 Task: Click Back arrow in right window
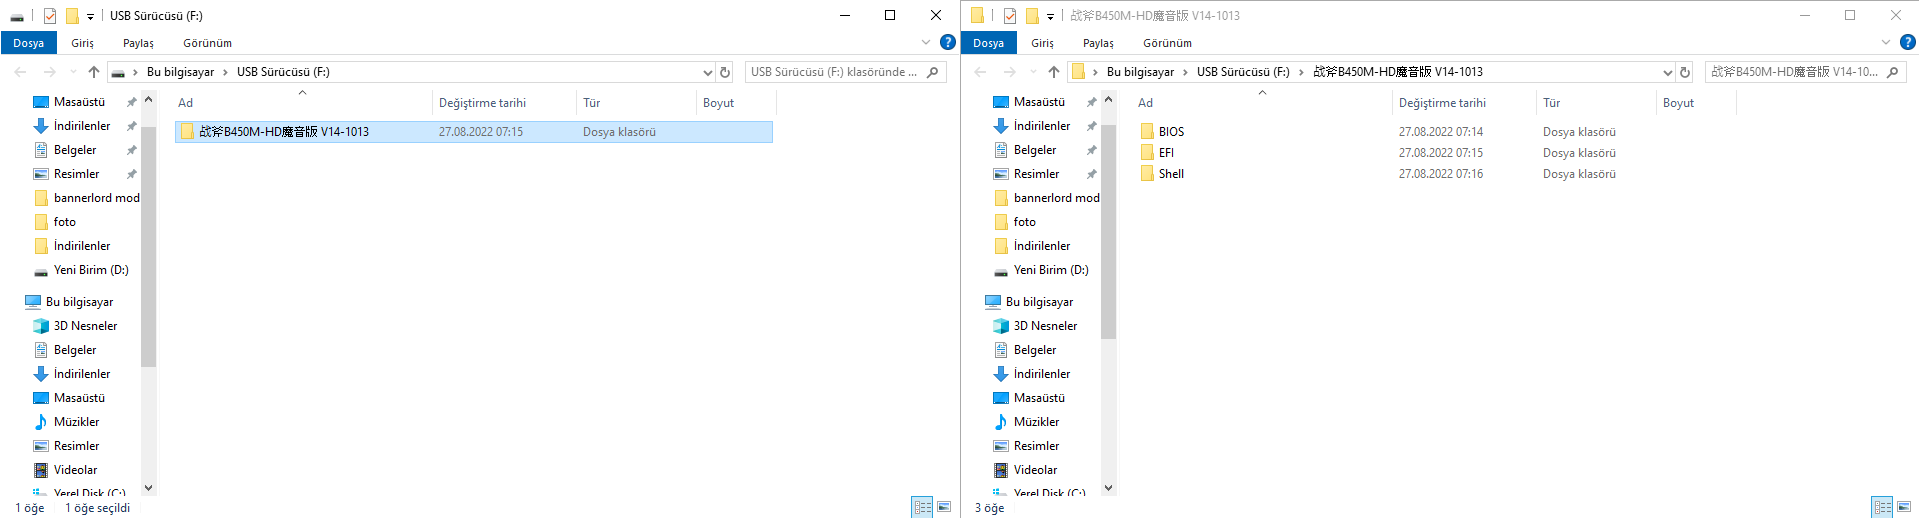[x=980, y=72]
